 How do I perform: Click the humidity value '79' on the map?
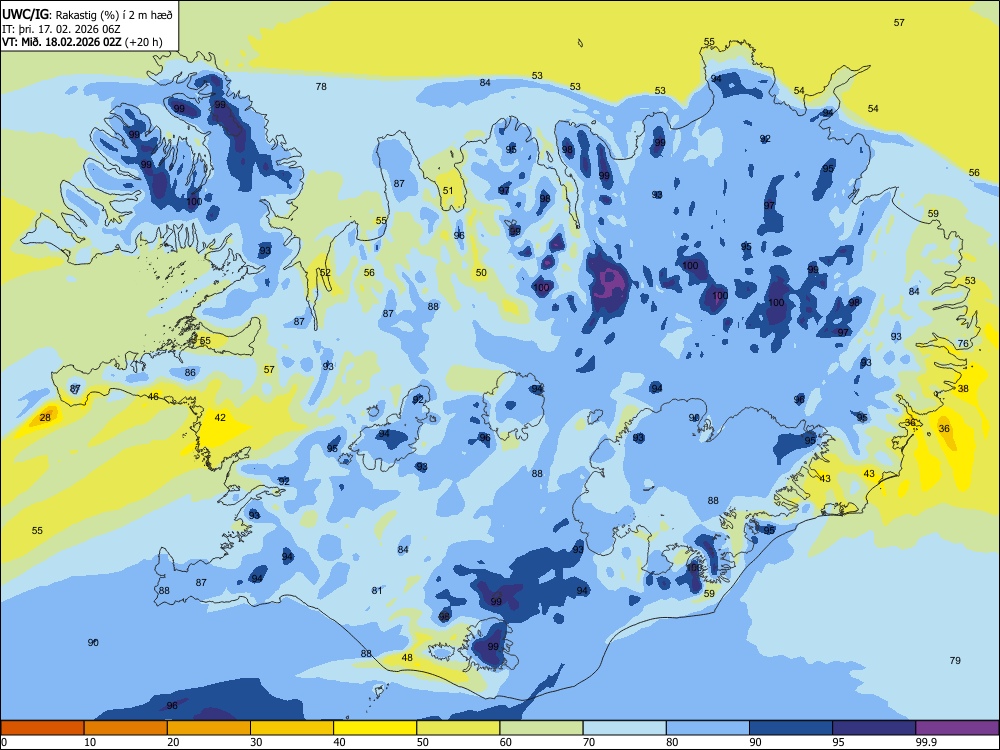[x=955, y=661]
